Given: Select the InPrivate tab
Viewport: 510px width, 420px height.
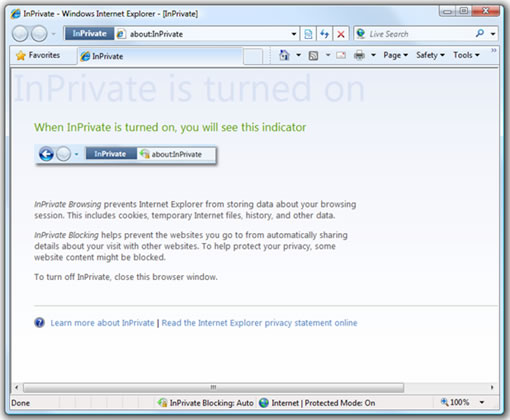Looking at the screenshot, I should click(160, 56).
